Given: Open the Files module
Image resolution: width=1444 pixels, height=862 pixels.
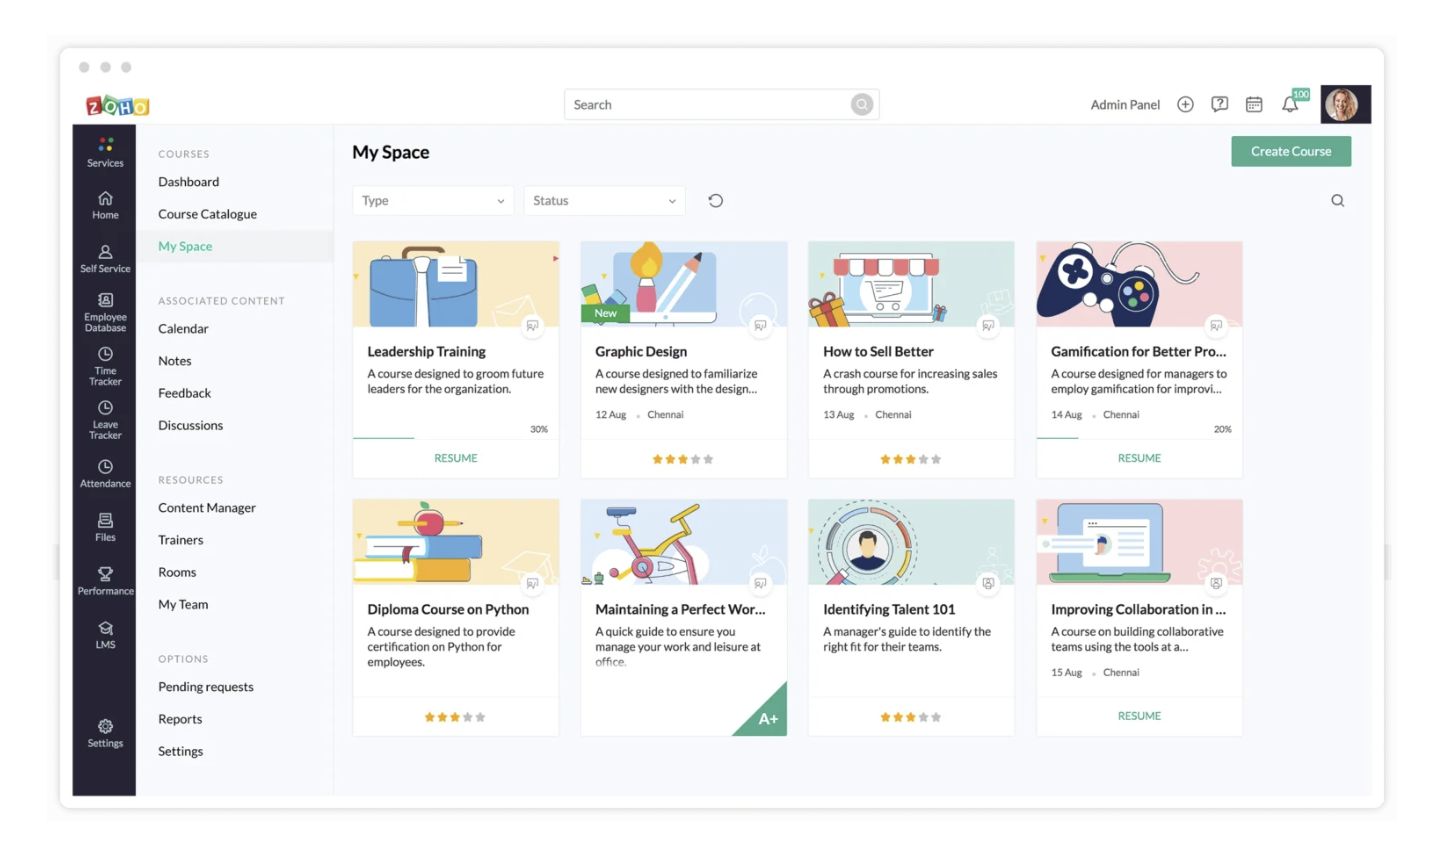Looking at the screenshot, I should (x=104, y=527).
